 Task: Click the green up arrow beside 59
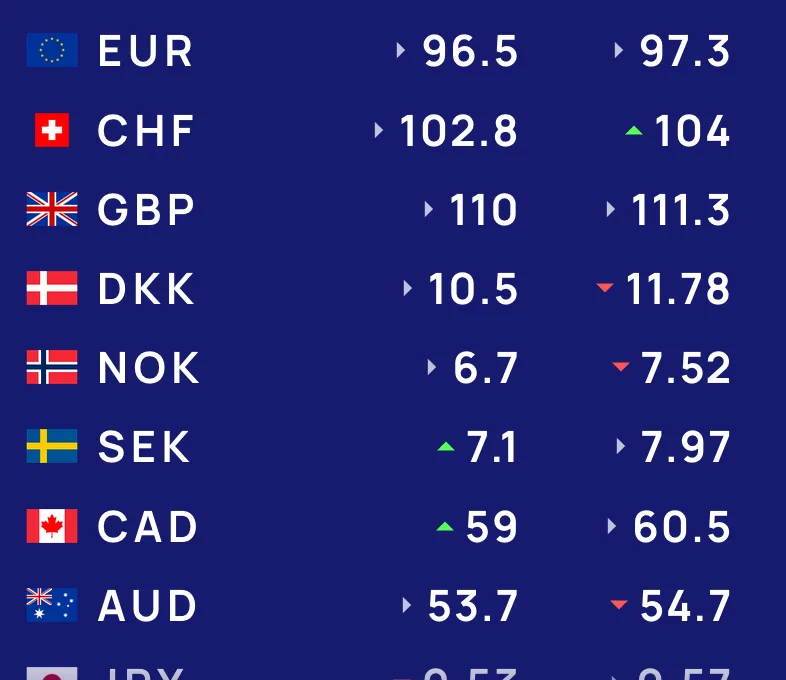pos(445,526)
